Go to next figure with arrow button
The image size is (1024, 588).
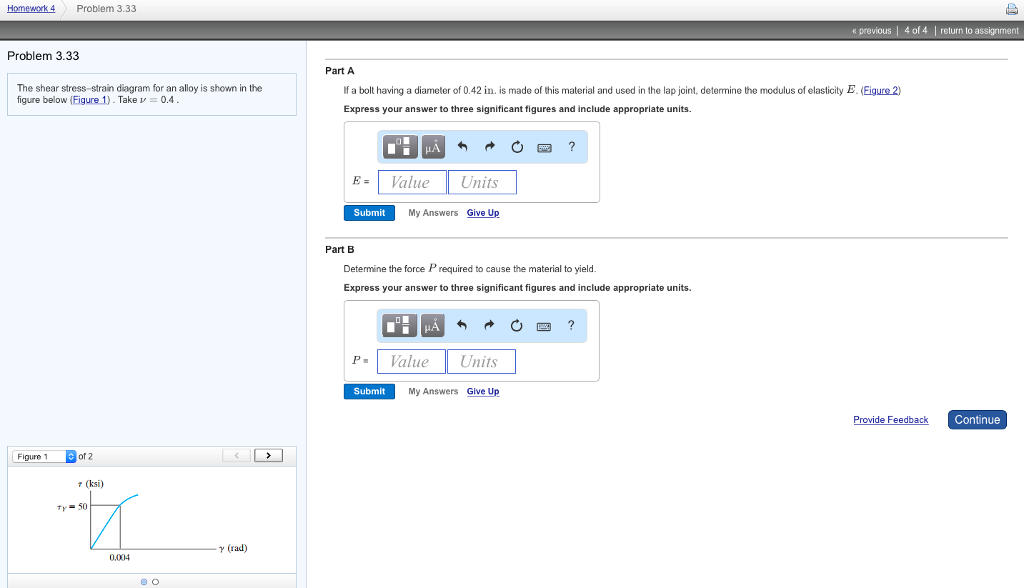[x=268, y=455]
